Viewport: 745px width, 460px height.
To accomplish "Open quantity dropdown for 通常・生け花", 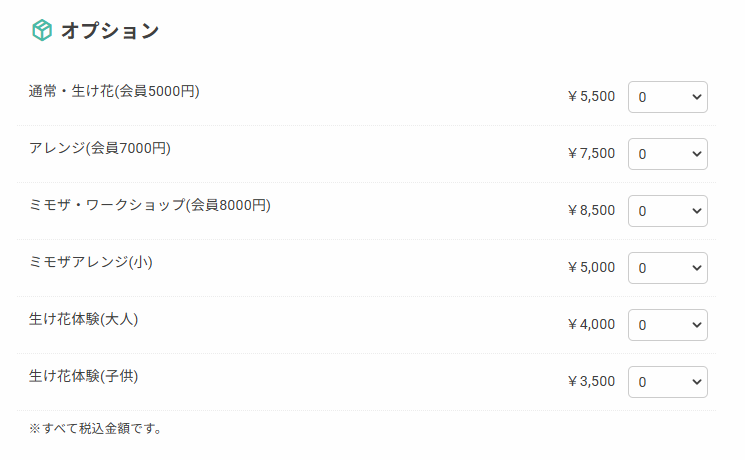I will point(667,97).
